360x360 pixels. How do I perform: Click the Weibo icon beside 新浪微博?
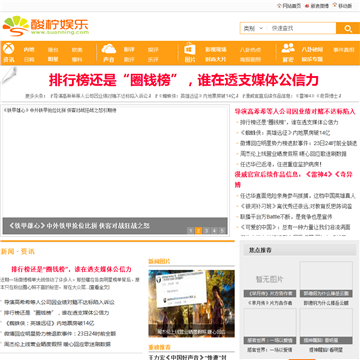[307, 6]
